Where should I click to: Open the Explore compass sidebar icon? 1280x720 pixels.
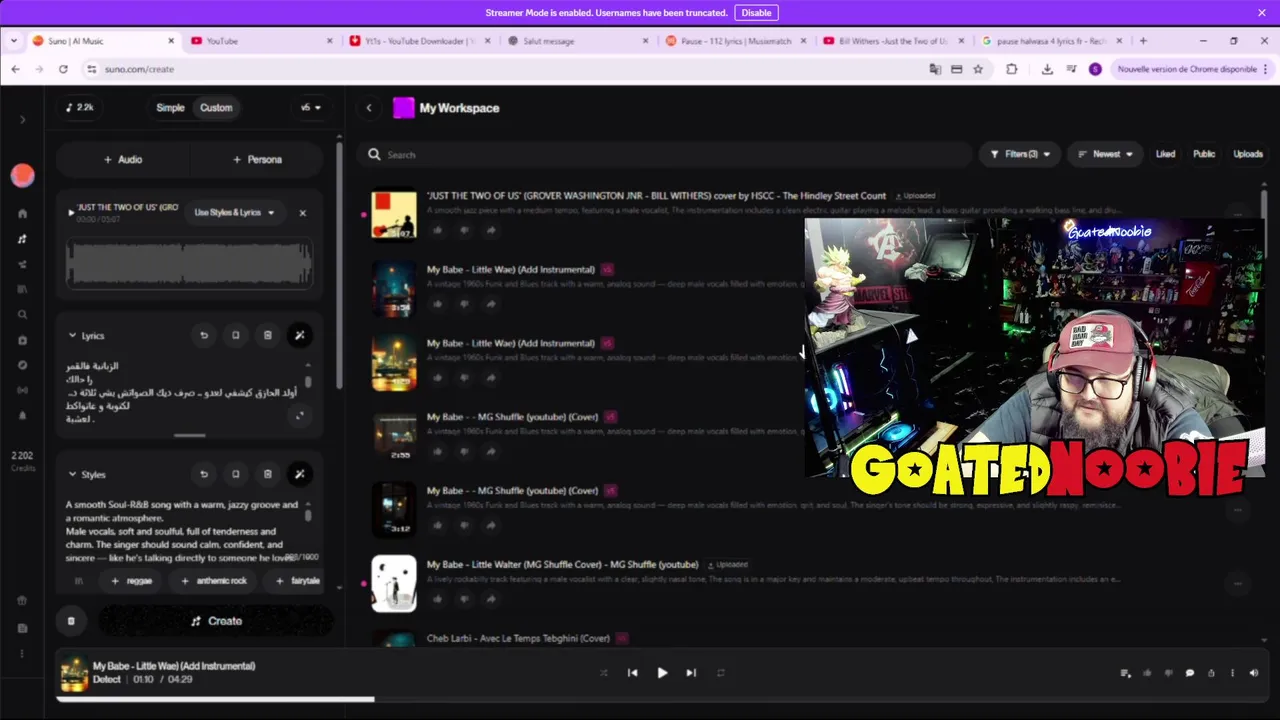[x=22, y=365]
